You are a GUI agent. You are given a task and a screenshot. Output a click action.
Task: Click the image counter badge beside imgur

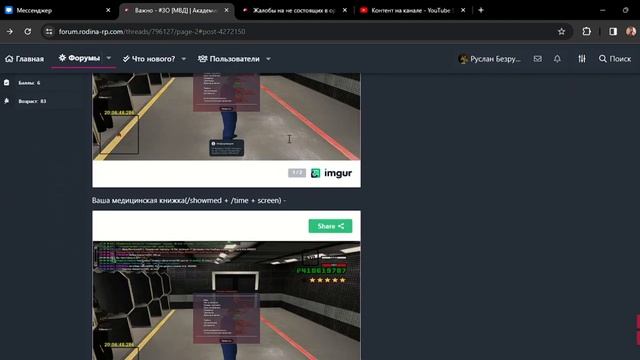click(x=297, y=173)
